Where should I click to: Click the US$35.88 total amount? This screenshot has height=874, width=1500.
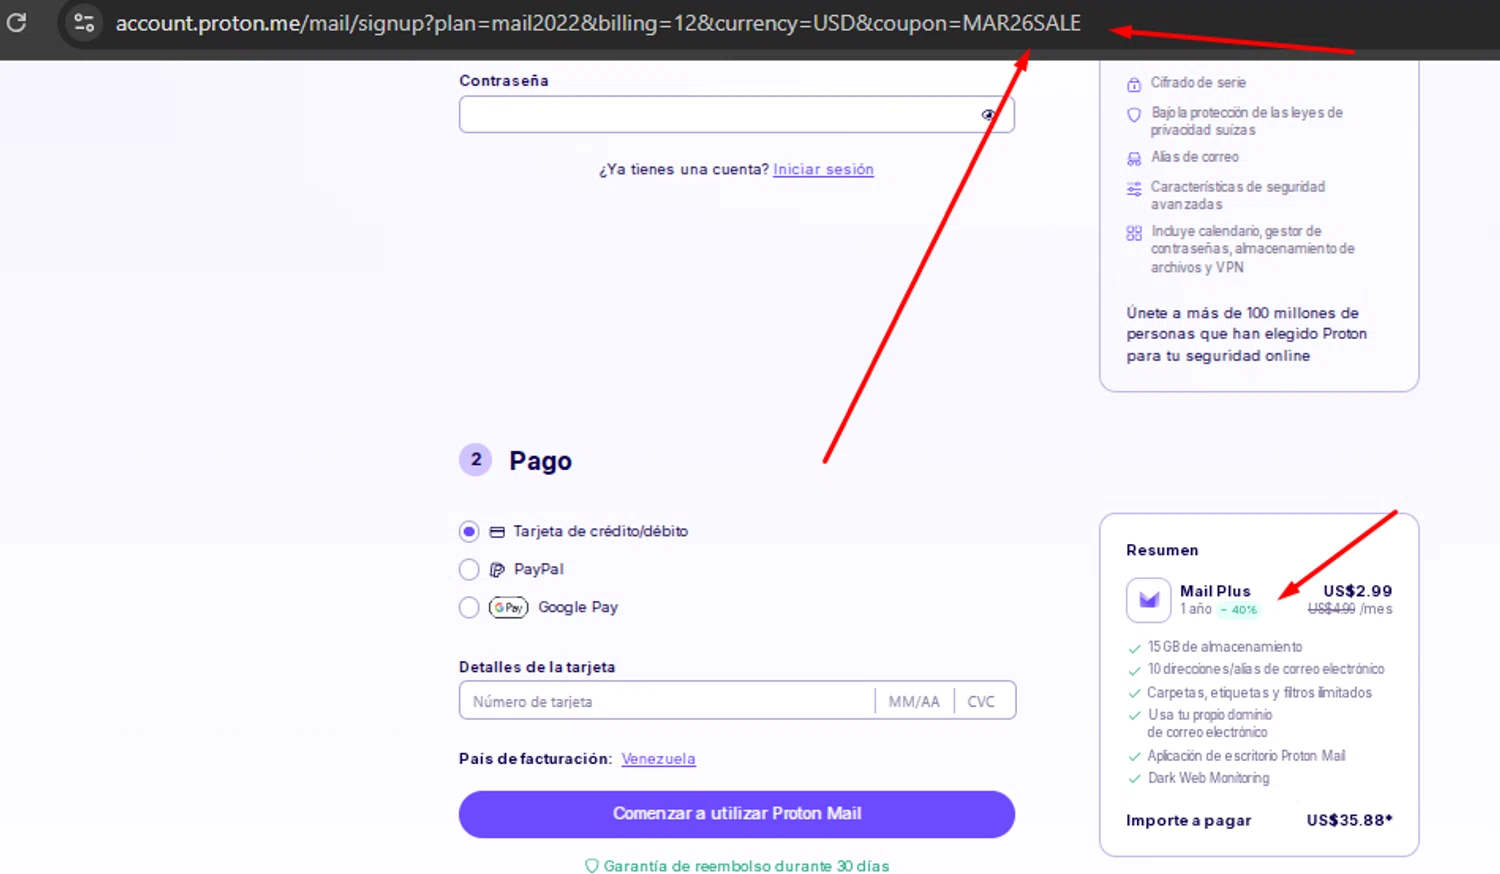click(1349, 820)
